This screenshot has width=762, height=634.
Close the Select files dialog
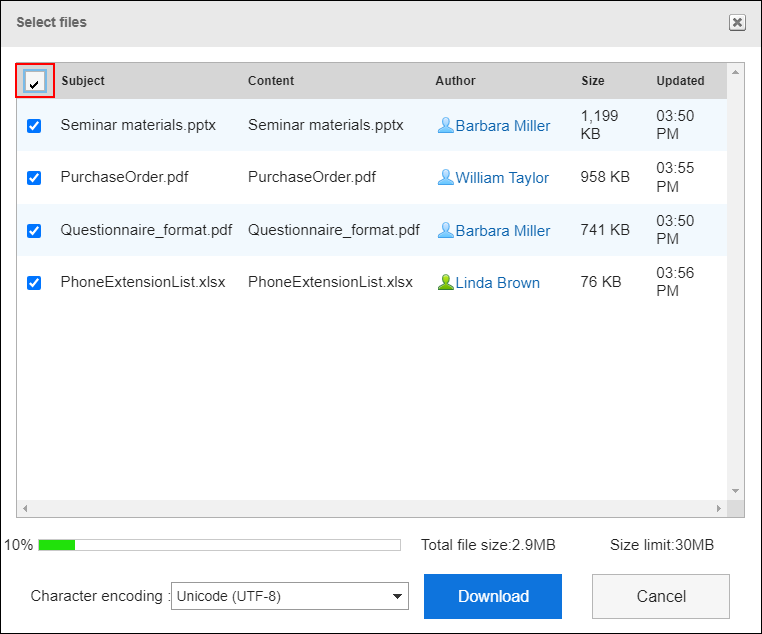(737, 22)
